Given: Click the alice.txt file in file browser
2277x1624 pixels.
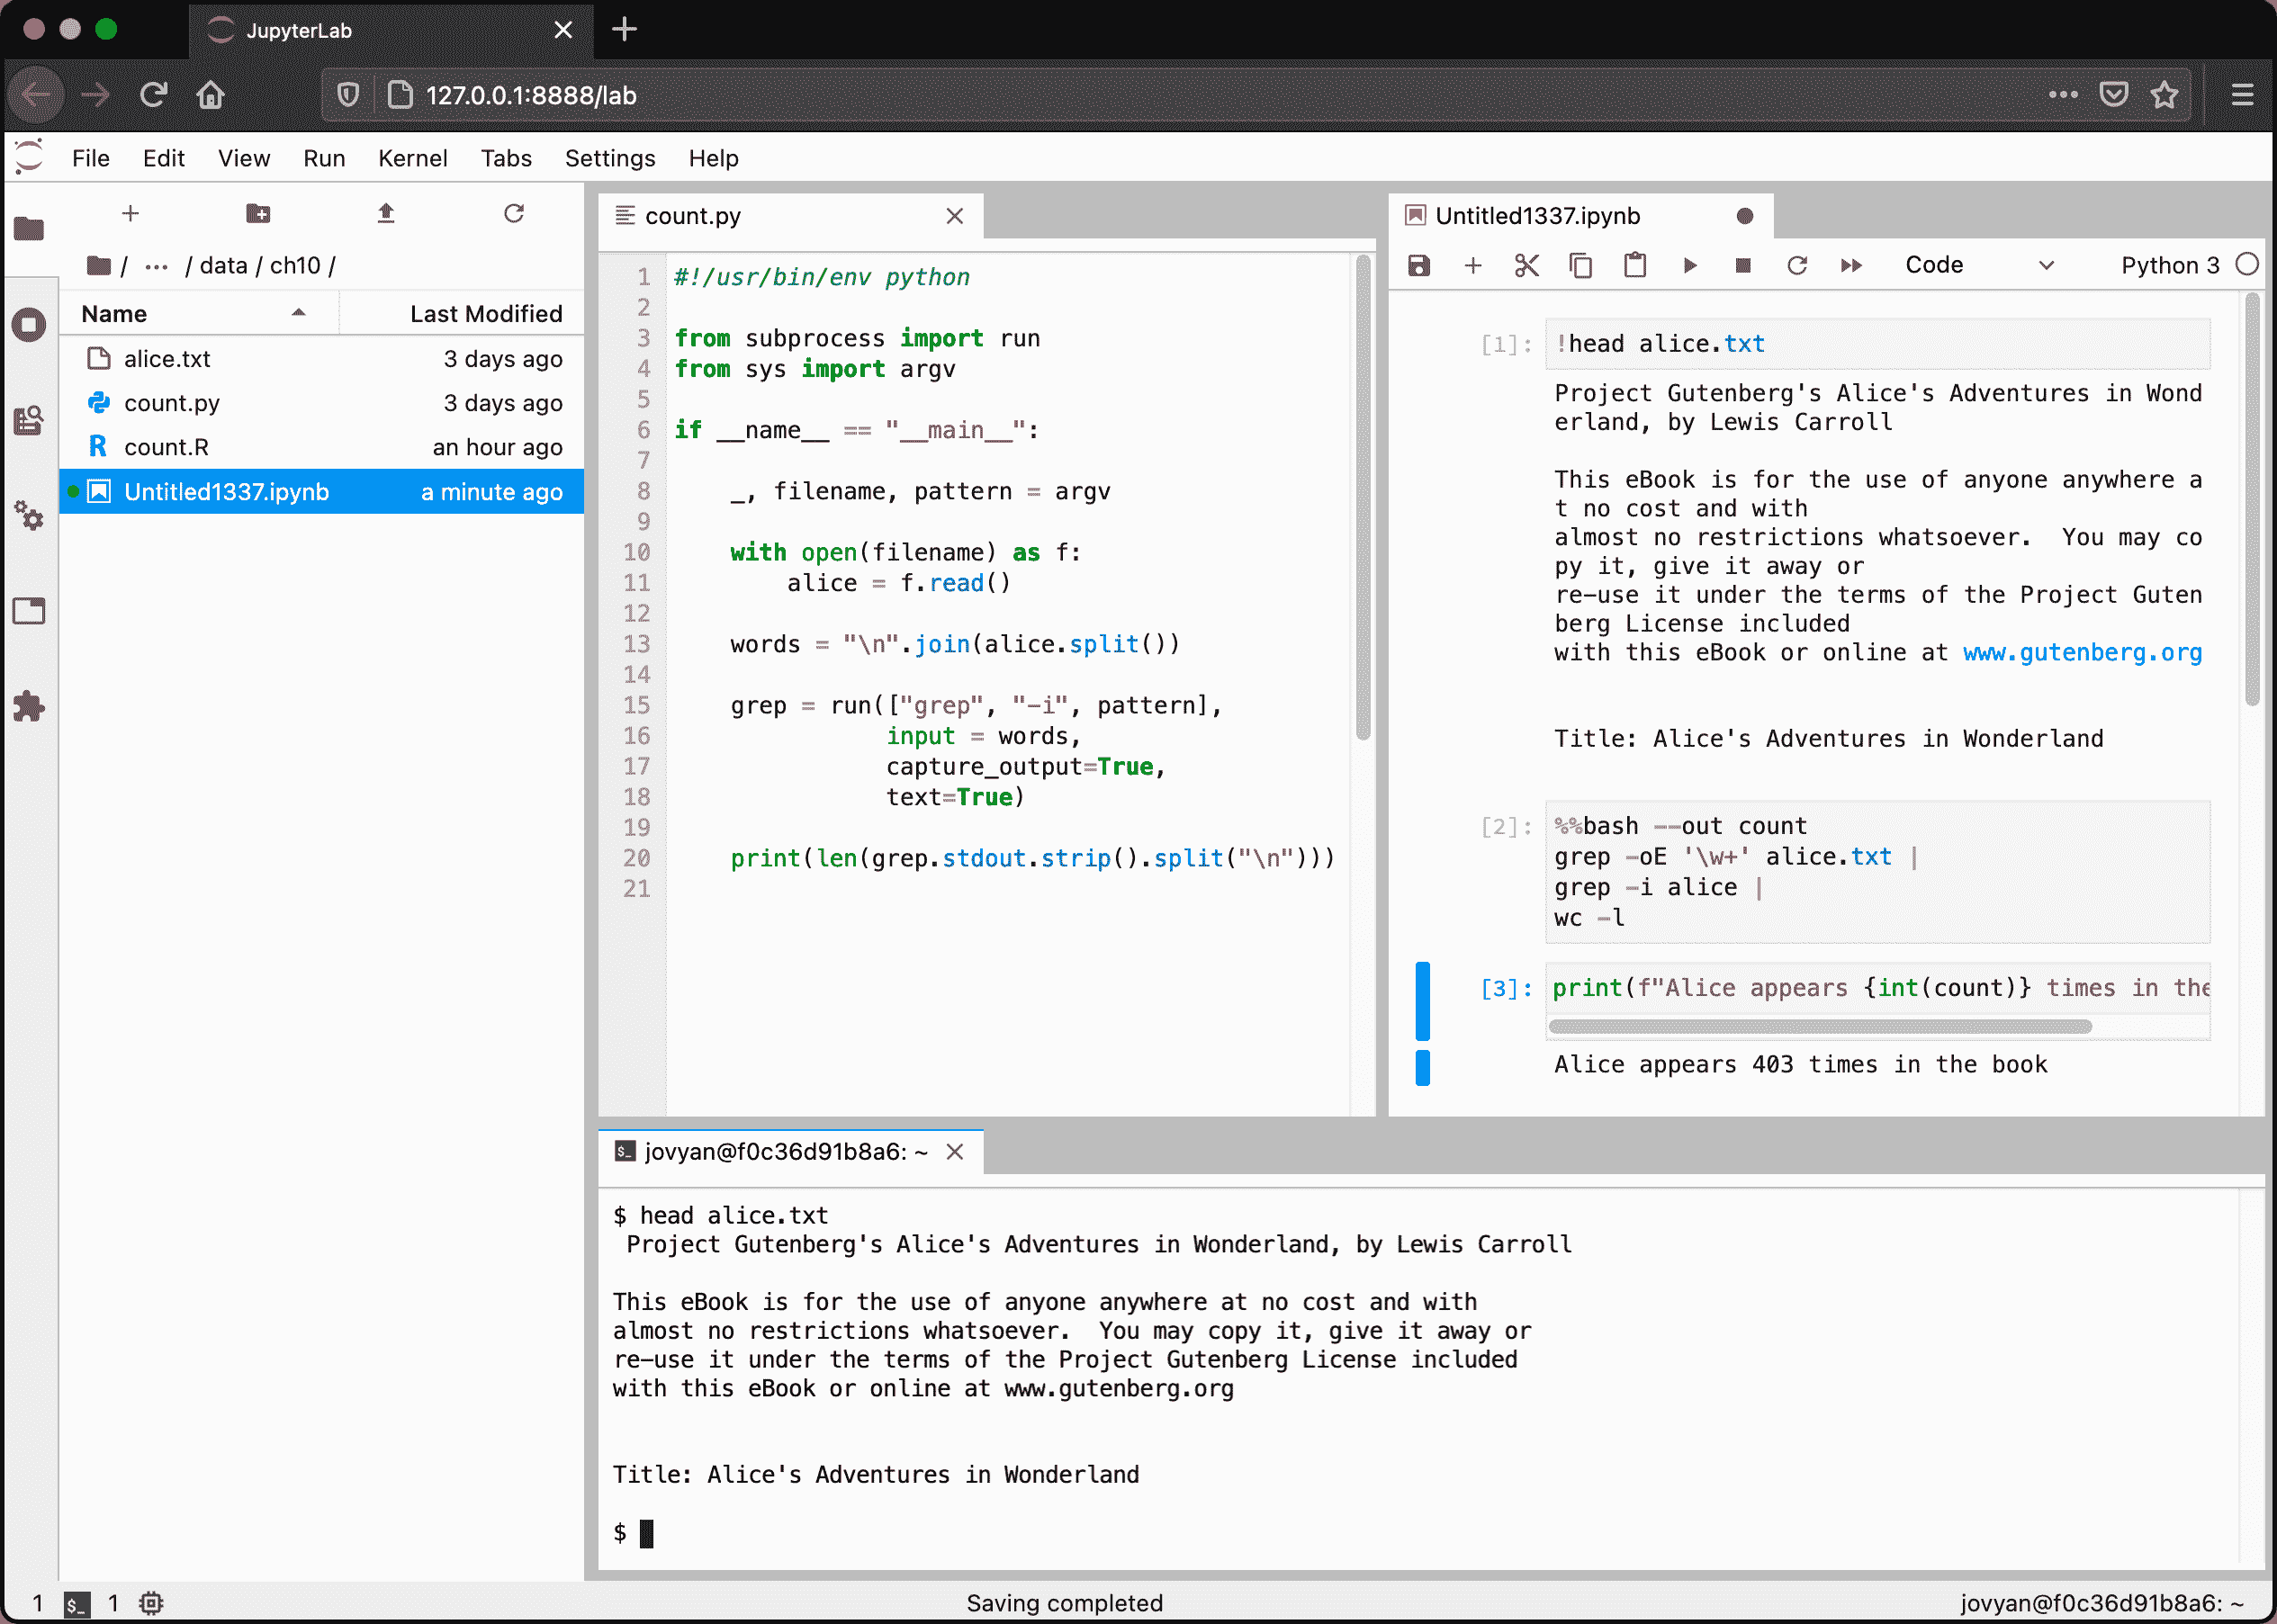Looking at the screenshot, I should point(167,357).
